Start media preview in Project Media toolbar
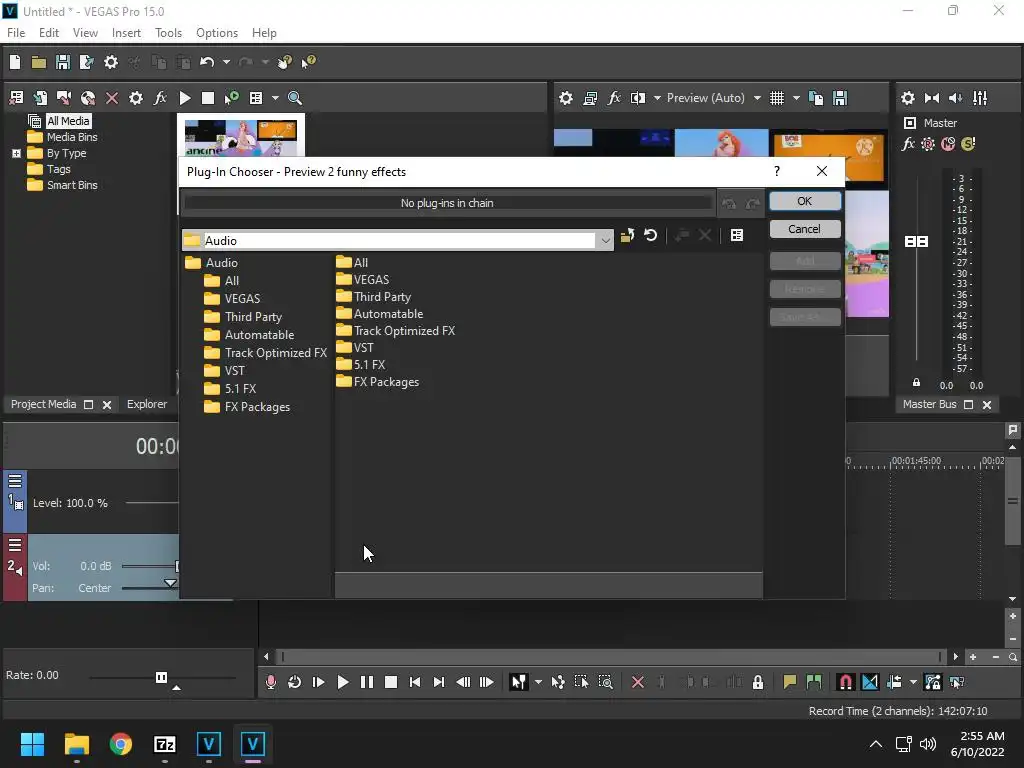This screenshot has height=768, width=1024. coord(185,98)
